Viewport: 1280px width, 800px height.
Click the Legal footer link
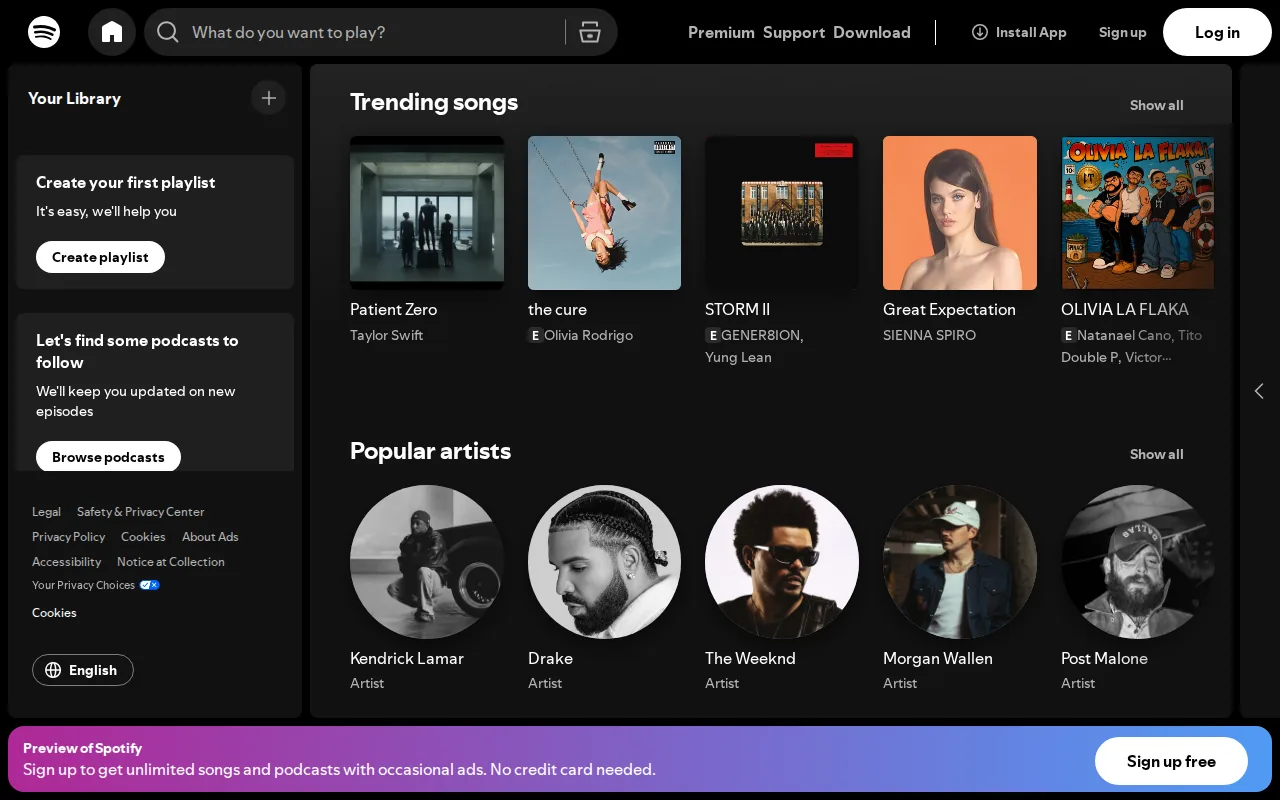[x=46, y=512]
